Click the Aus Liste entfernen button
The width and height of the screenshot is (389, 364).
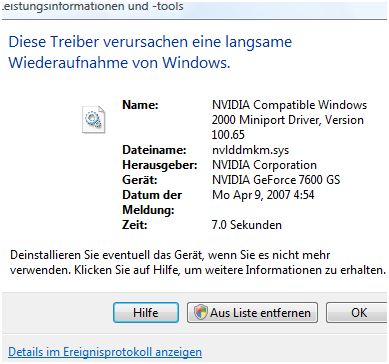(252, 313)
